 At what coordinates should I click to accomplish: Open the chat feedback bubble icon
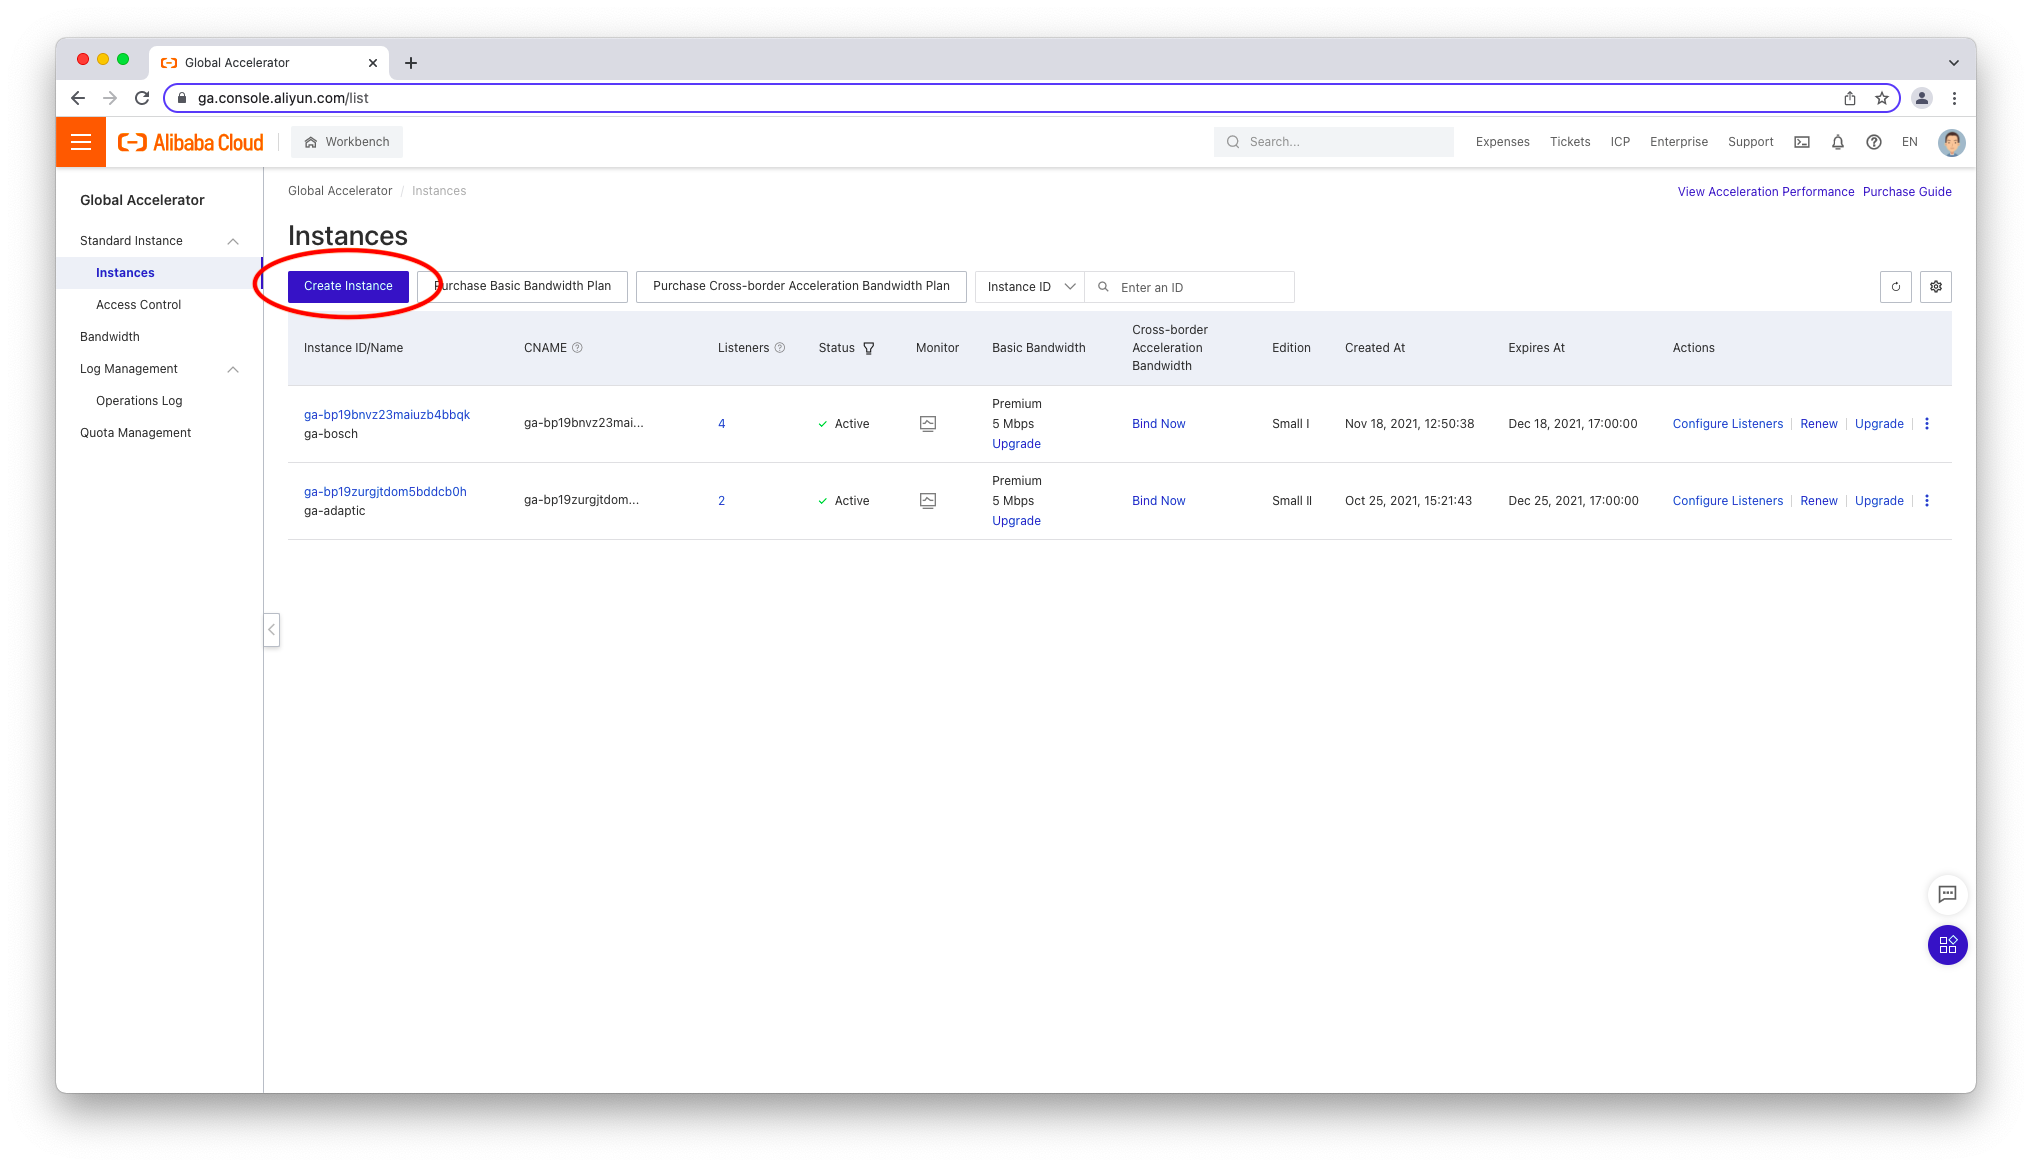pos(1947,894)
